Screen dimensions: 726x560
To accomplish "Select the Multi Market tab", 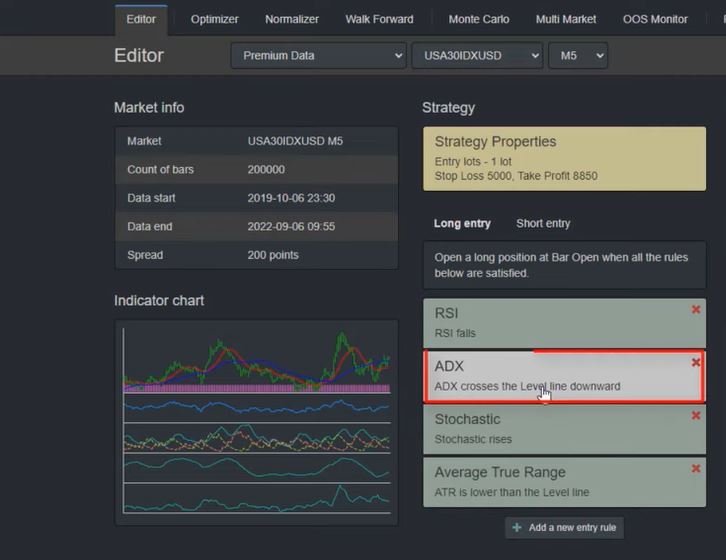I will pyautogui.click(x=566, y=19).
